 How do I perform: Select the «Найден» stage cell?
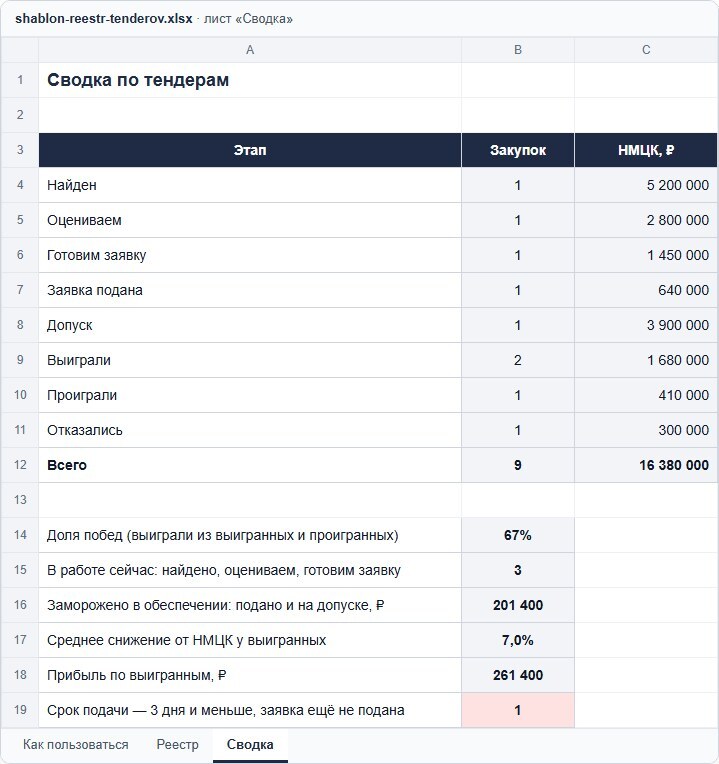pyautogui.click(x=250, y=185)
